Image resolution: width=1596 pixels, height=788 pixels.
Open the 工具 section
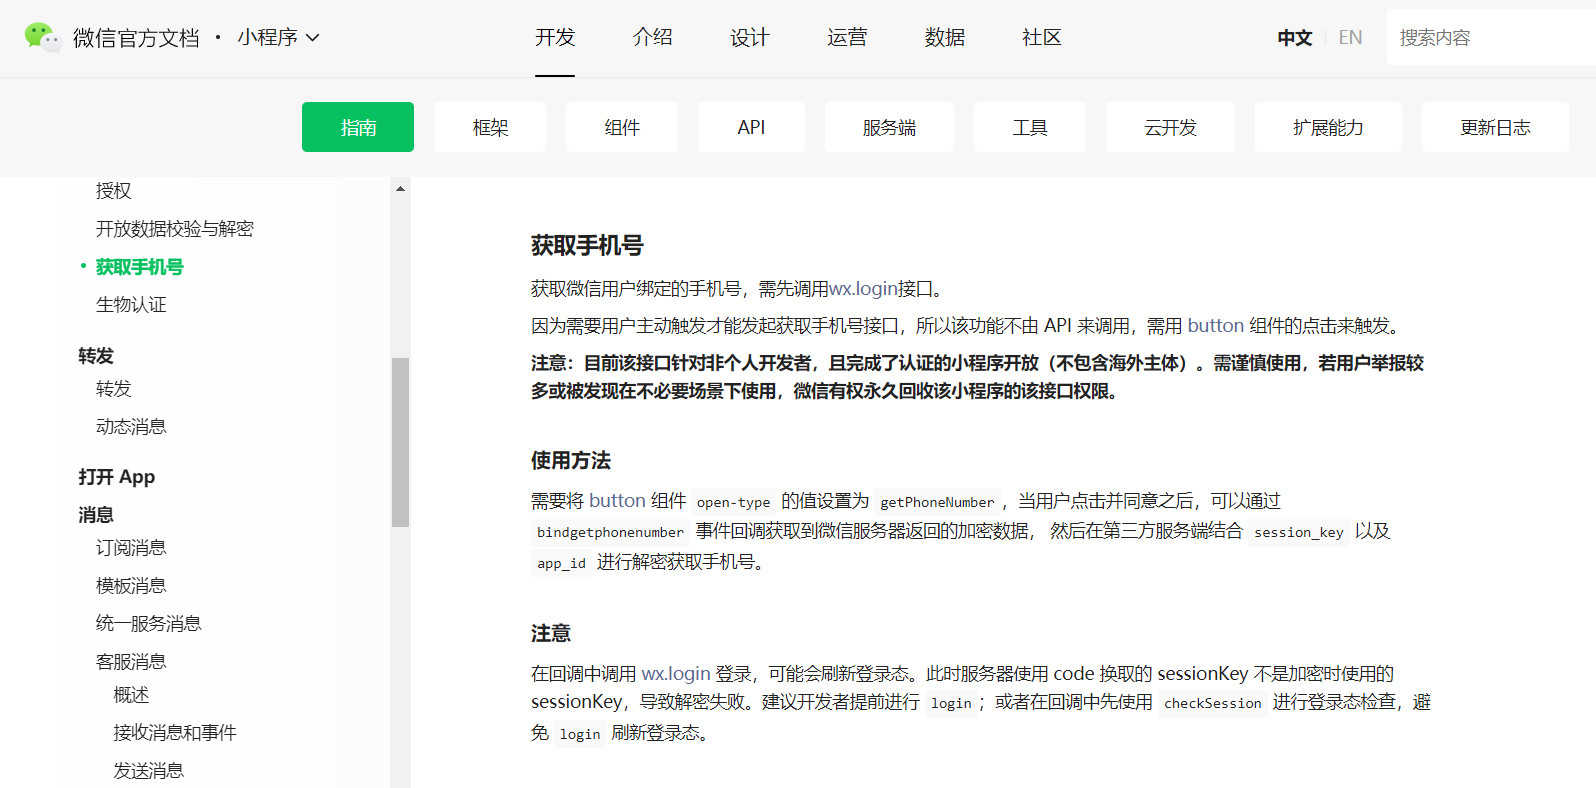[x=1030, y=127]
